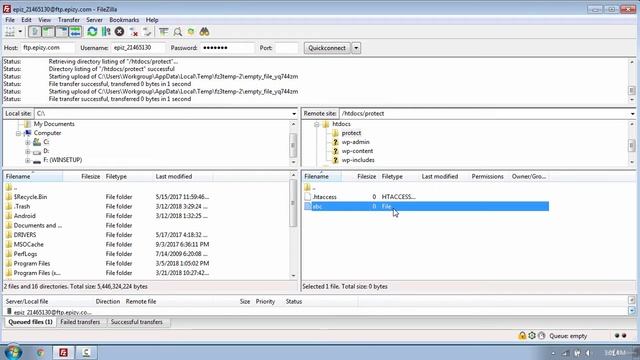The image size is (640, 360).
Task: Open the Edit menu
Action: [26, 20]
